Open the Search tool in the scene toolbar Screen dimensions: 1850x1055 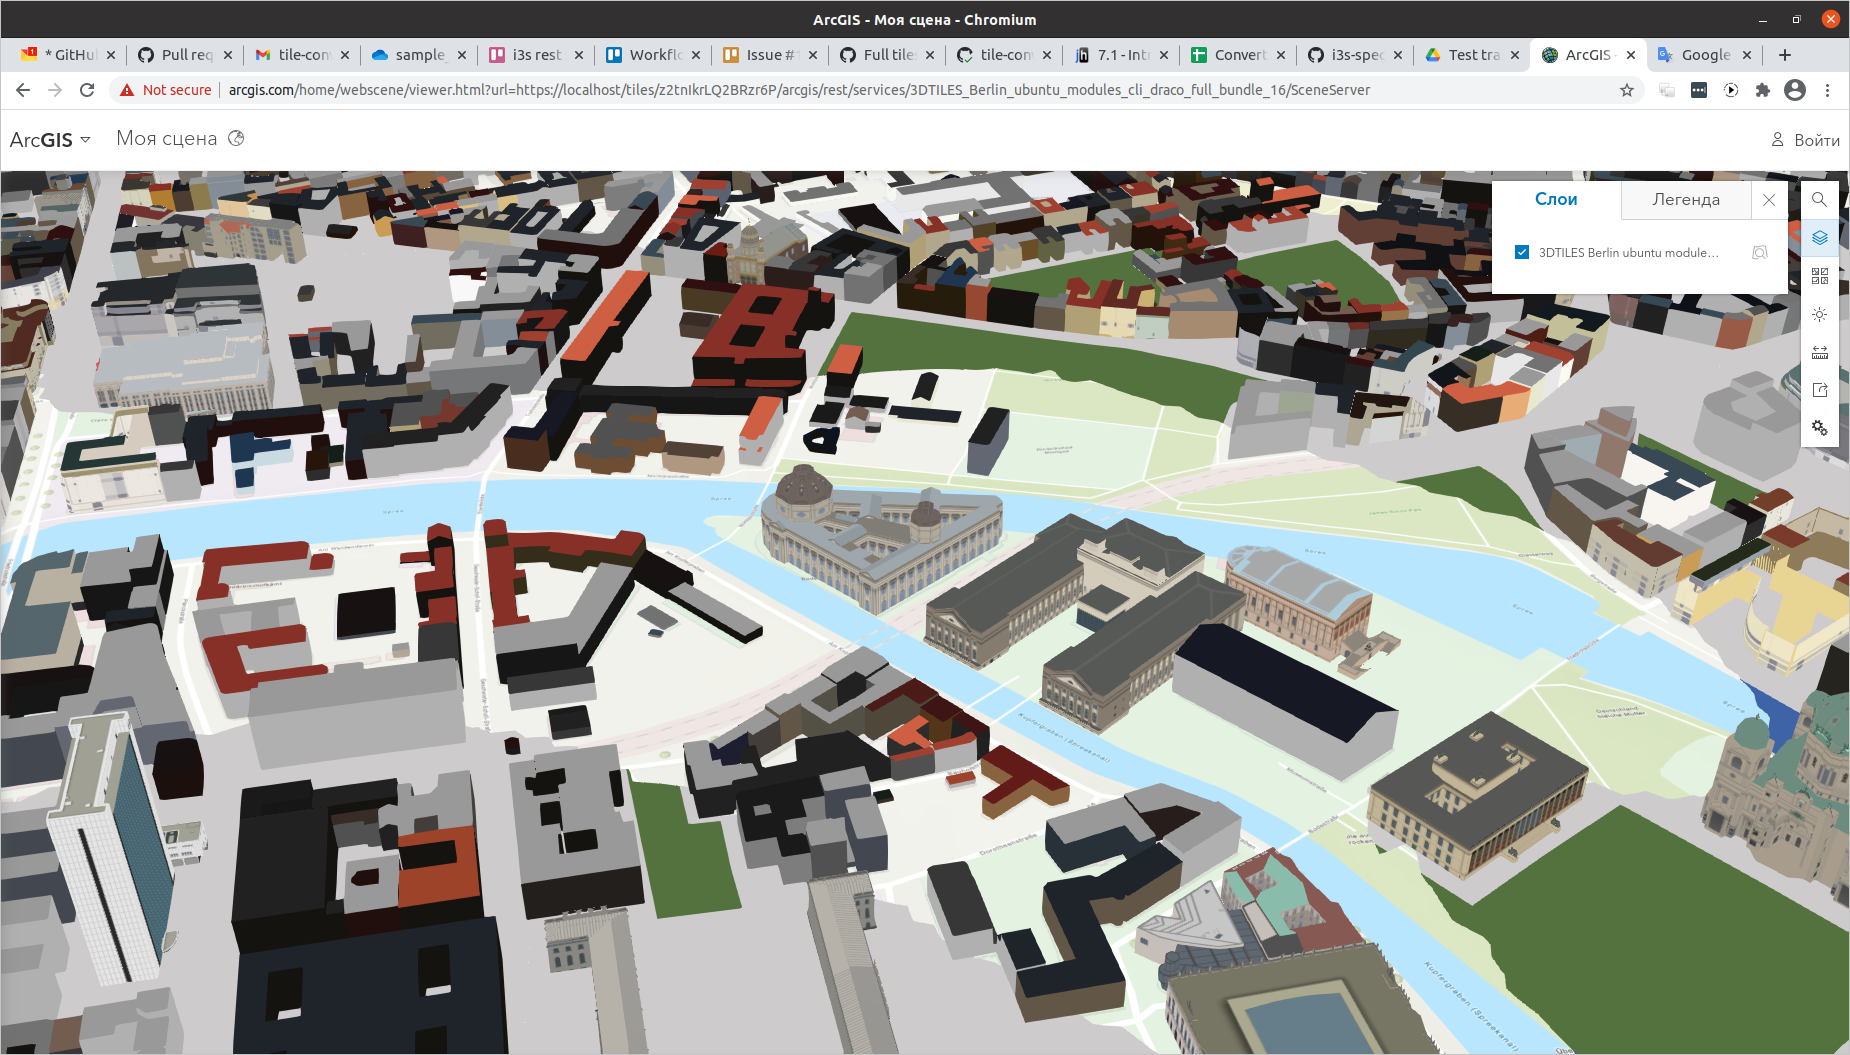tap(1819, 199)
